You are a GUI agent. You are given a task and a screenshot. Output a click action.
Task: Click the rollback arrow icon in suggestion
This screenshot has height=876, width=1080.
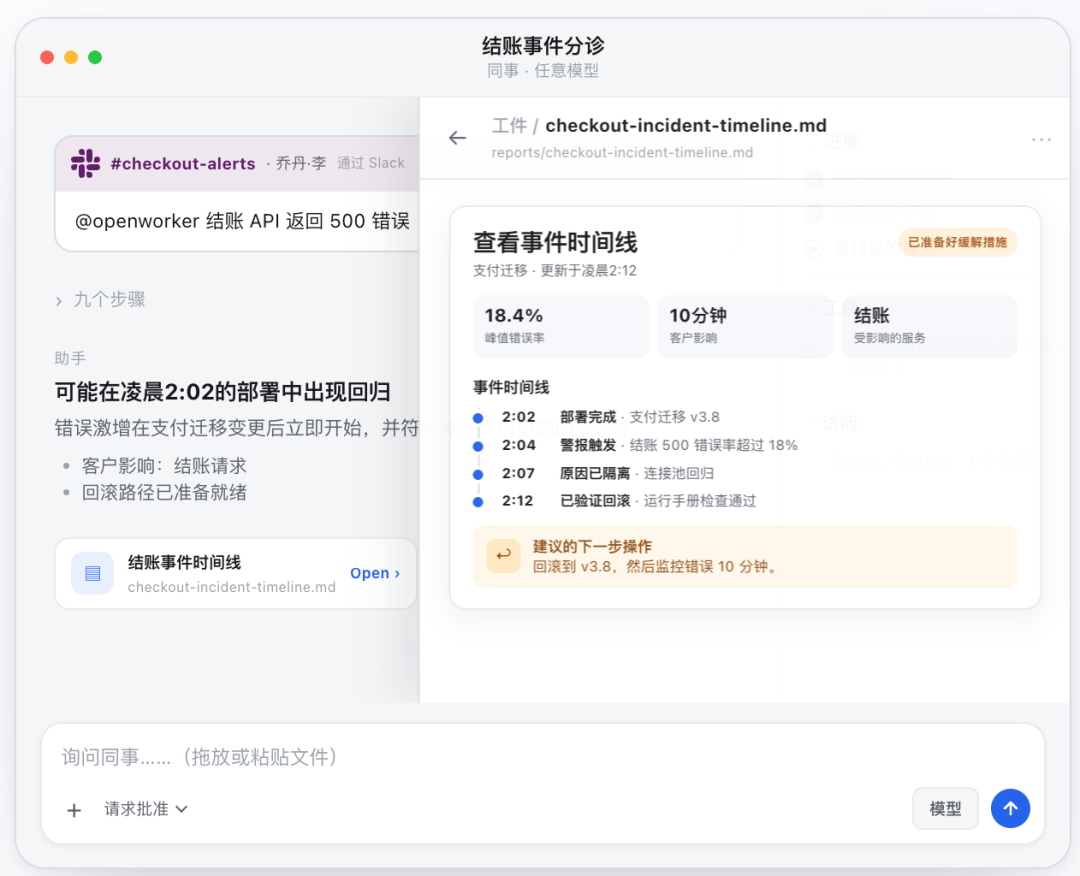[x=503, y=555]
